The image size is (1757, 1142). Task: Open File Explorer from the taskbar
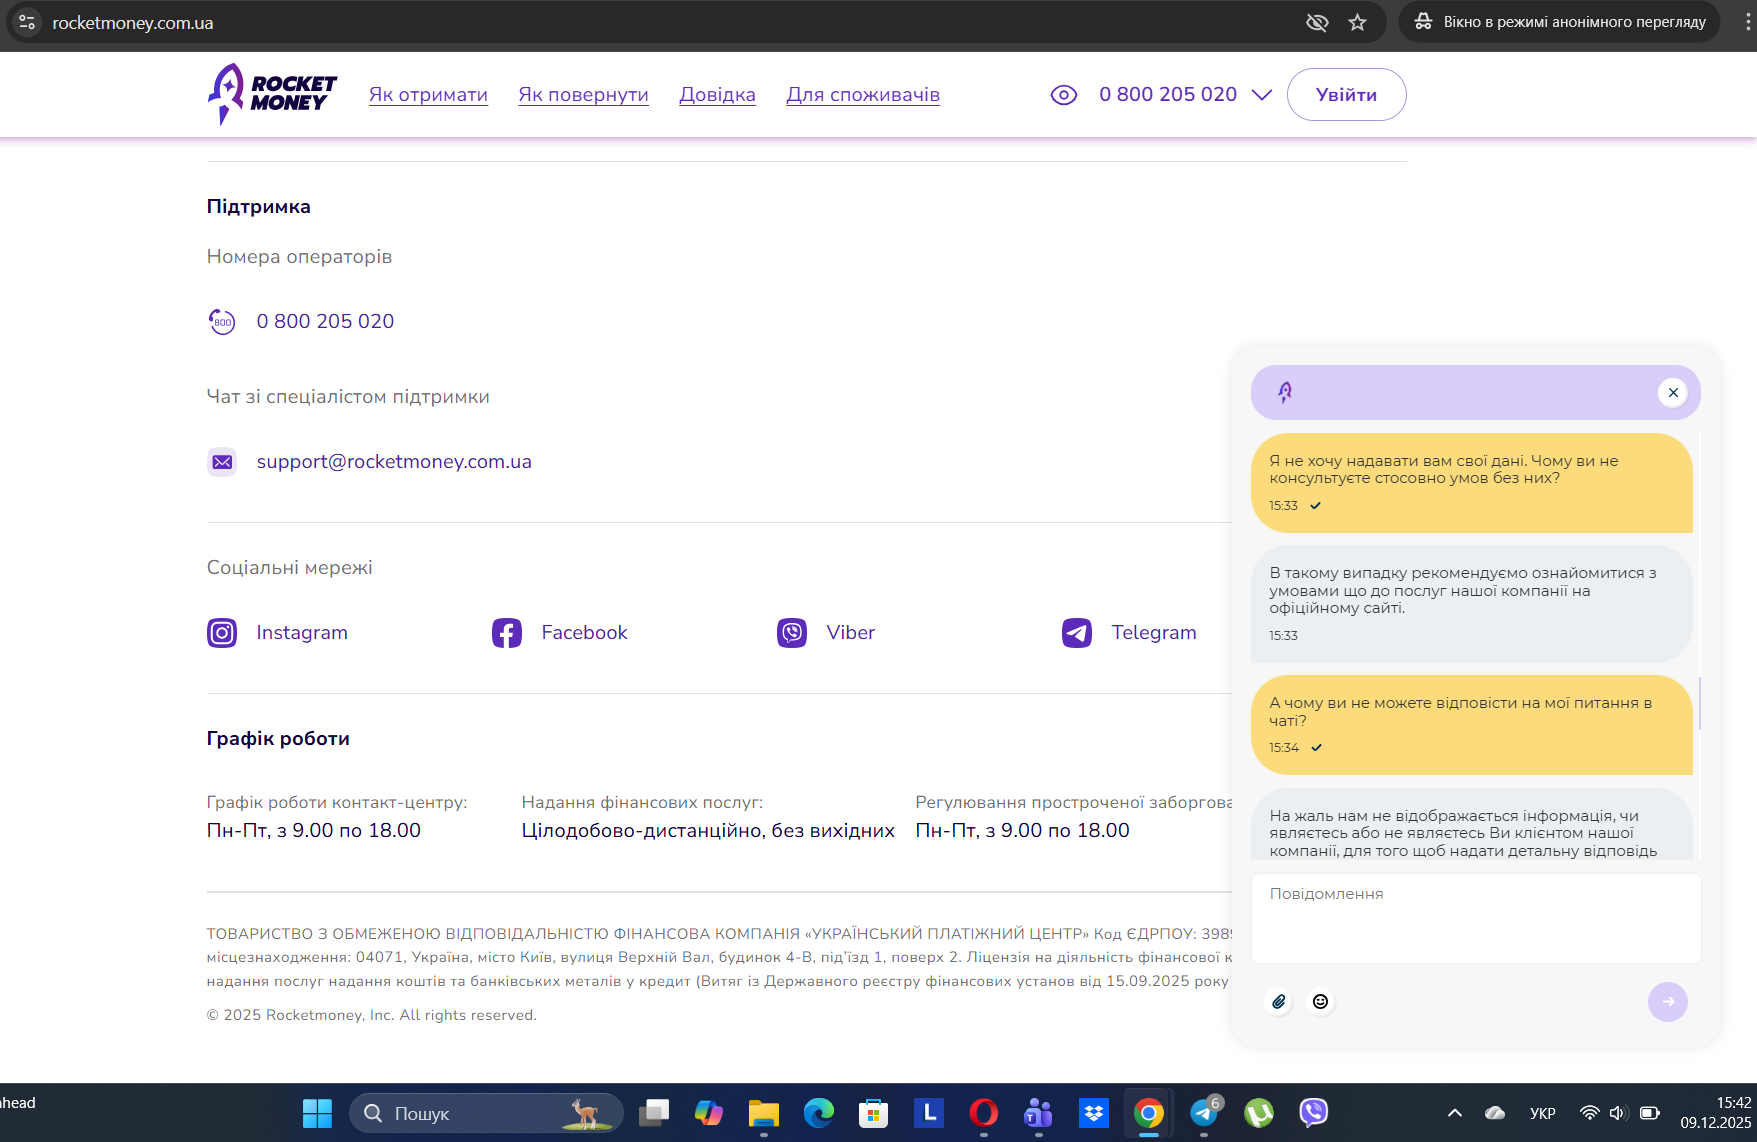click(764, 1113)
